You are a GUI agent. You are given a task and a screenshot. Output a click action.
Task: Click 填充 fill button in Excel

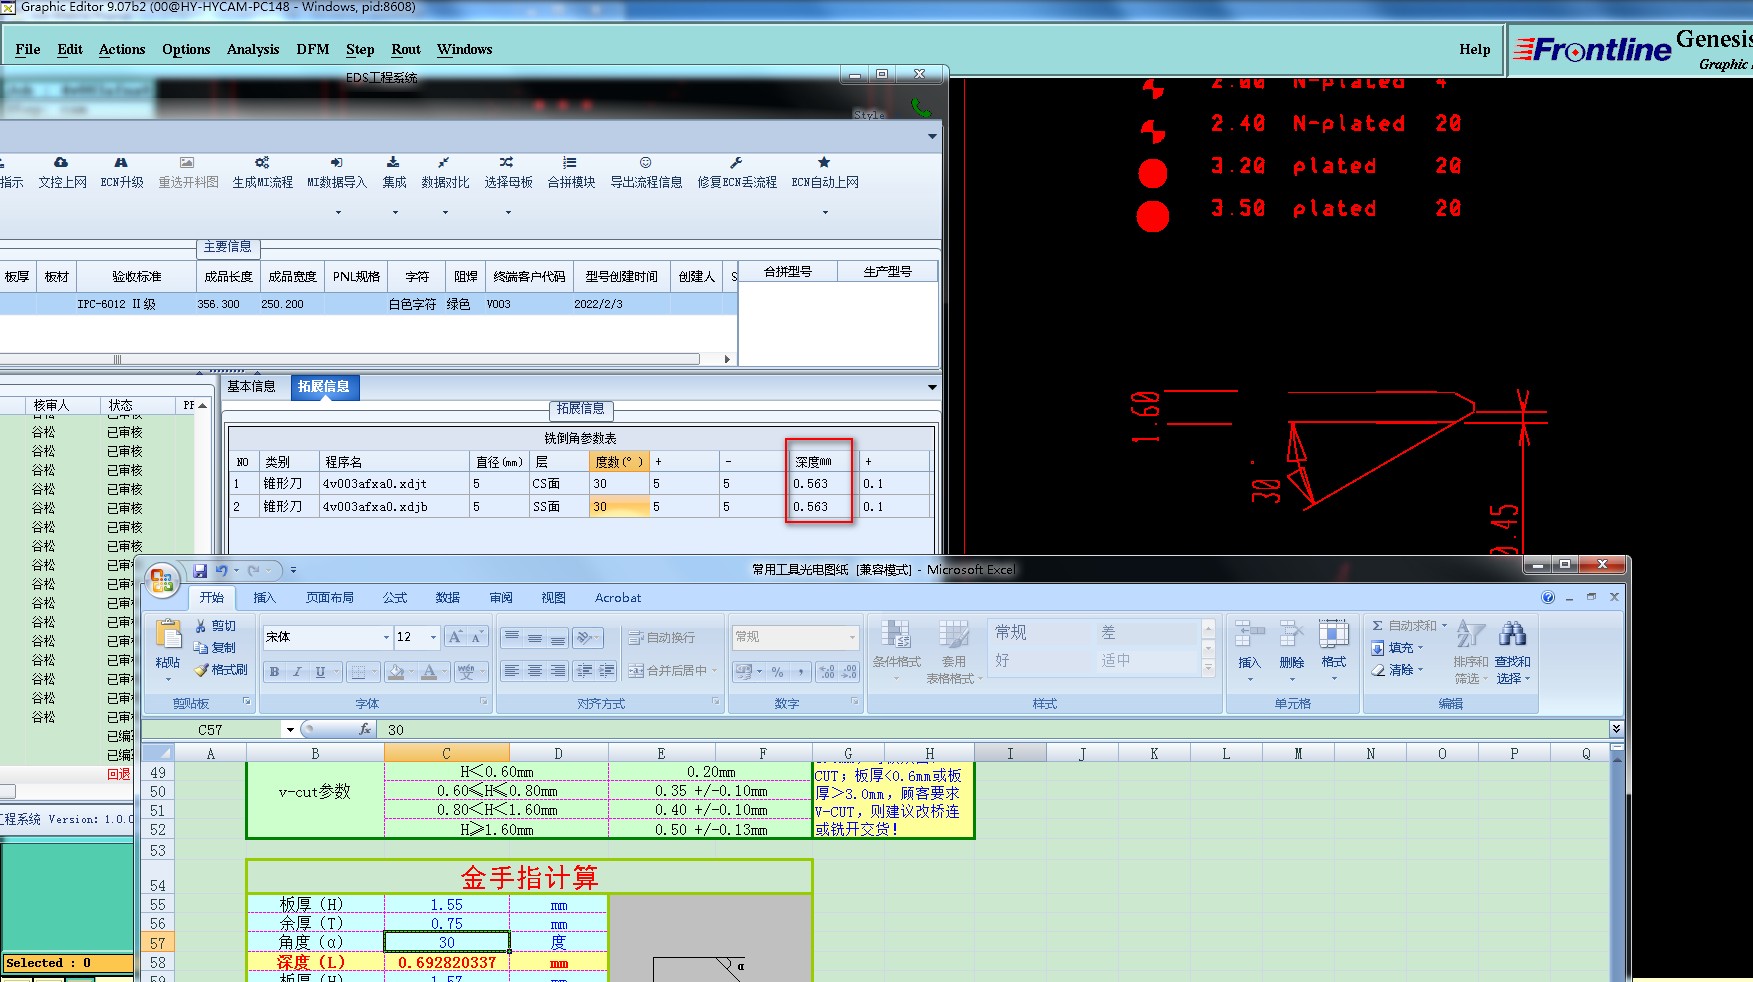[x=1398, y=648]
